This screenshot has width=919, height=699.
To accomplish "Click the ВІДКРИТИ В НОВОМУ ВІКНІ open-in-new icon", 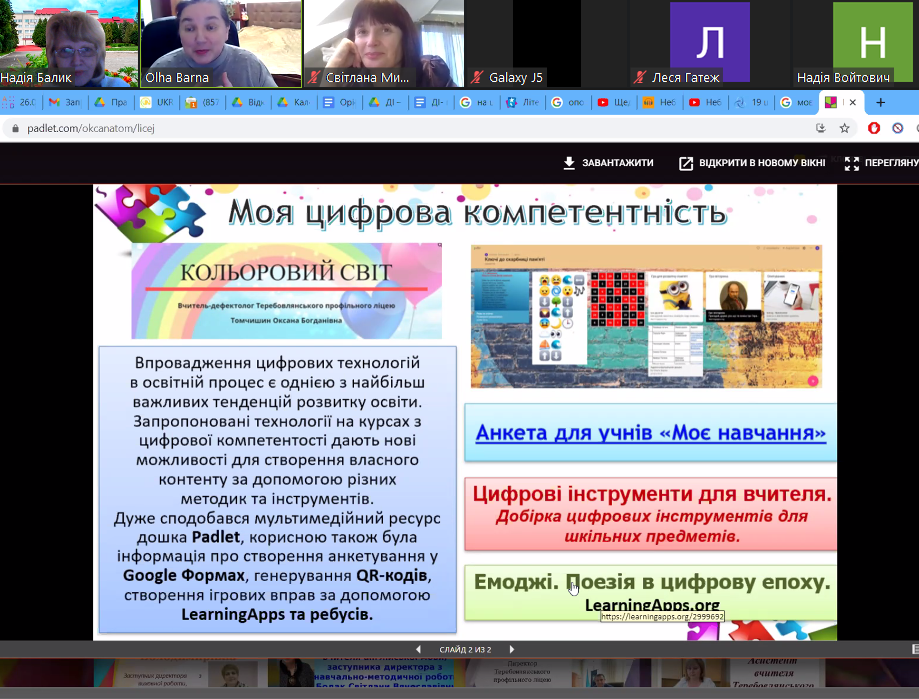I will point(685,160).
